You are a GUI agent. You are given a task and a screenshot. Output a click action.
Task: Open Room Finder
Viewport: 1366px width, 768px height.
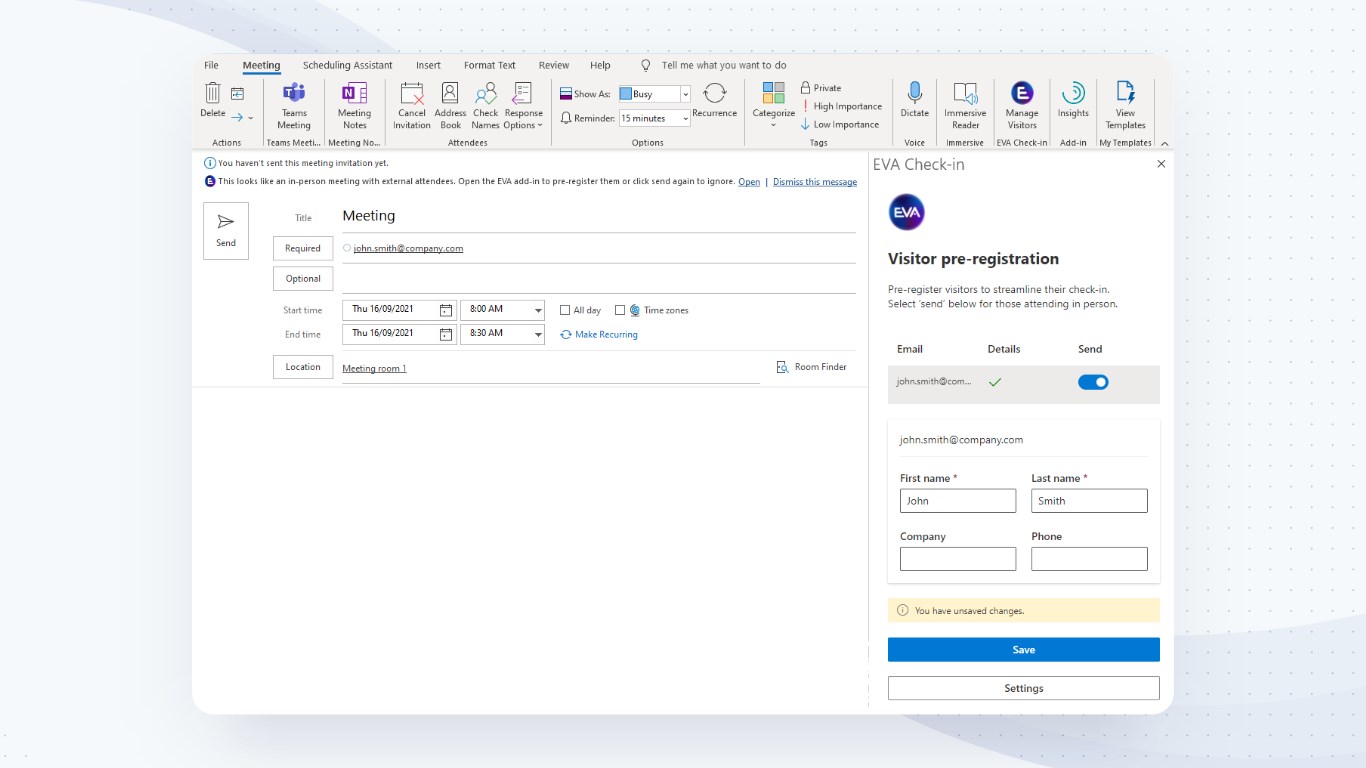pyautogui.click(x=811, y=367)
